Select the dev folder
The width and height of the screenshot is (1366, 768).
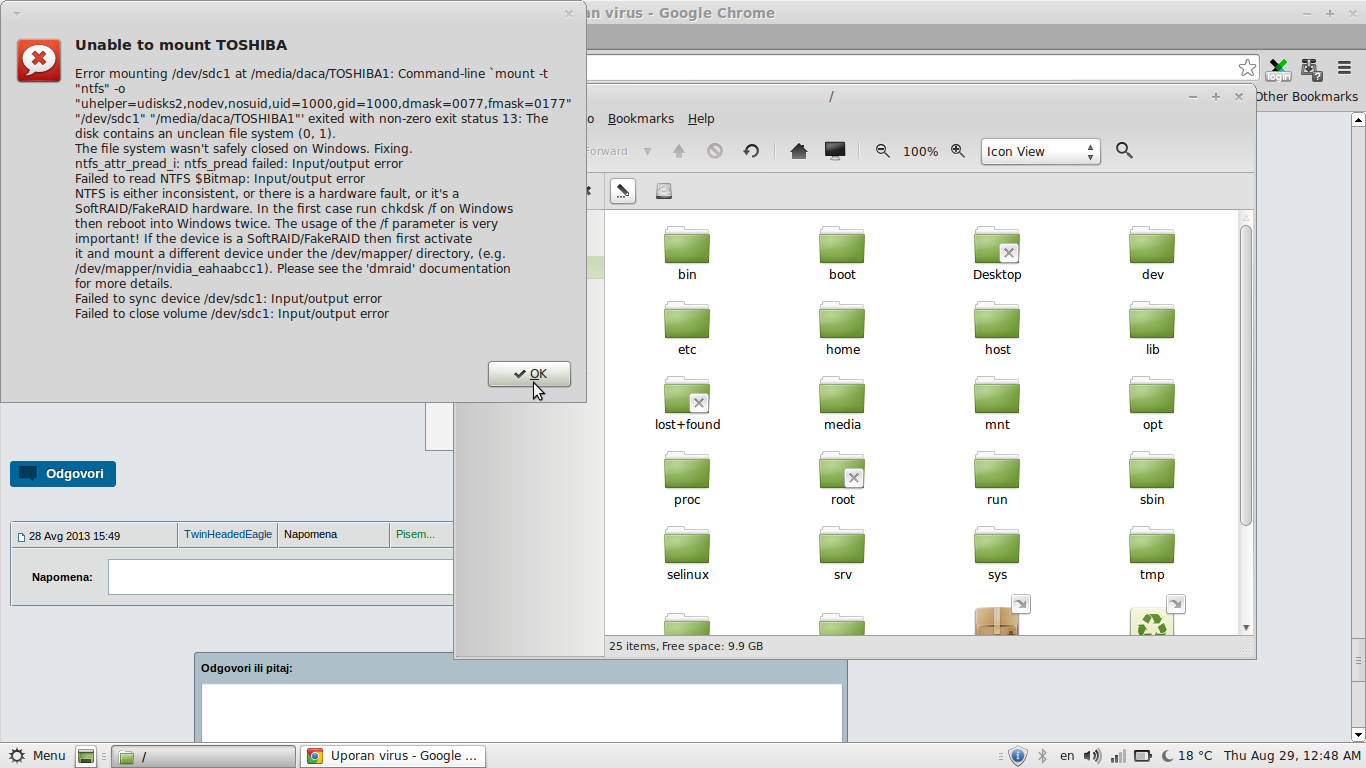(x=1152, y=254)
